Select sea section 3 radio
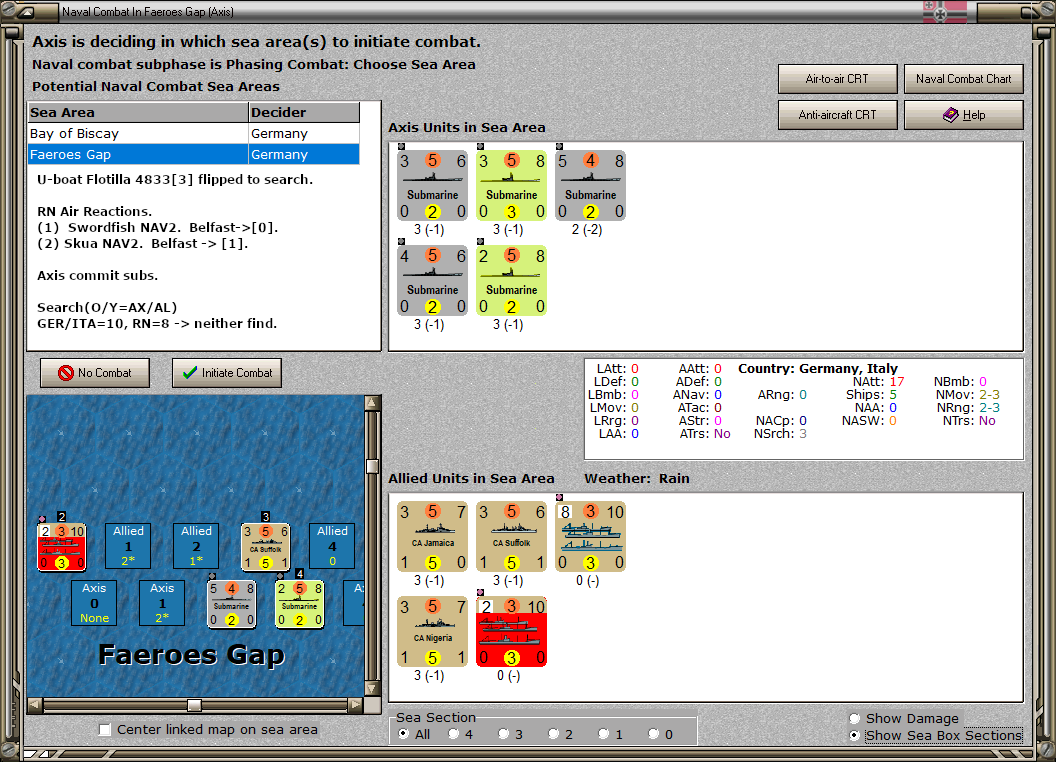Viewport: 1056px width, 762px height. pyautogui.click(x=503, y=734)
